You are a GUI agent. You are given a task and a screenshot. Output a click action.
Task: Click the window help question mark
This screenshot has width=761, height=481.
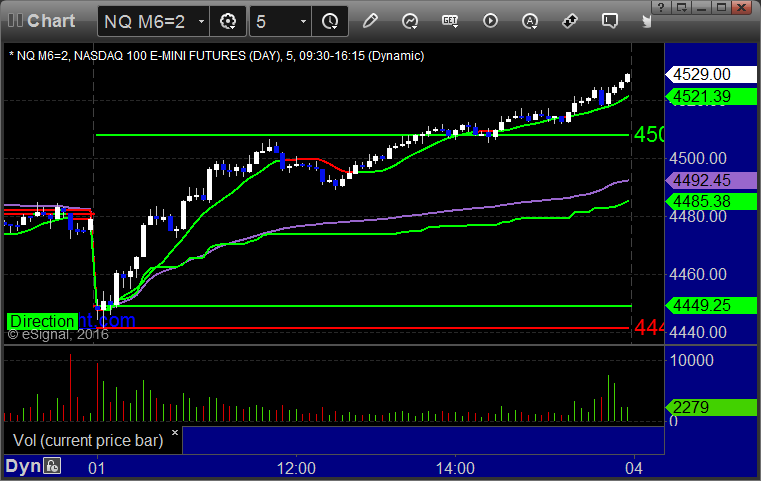[x=661, y=7]
